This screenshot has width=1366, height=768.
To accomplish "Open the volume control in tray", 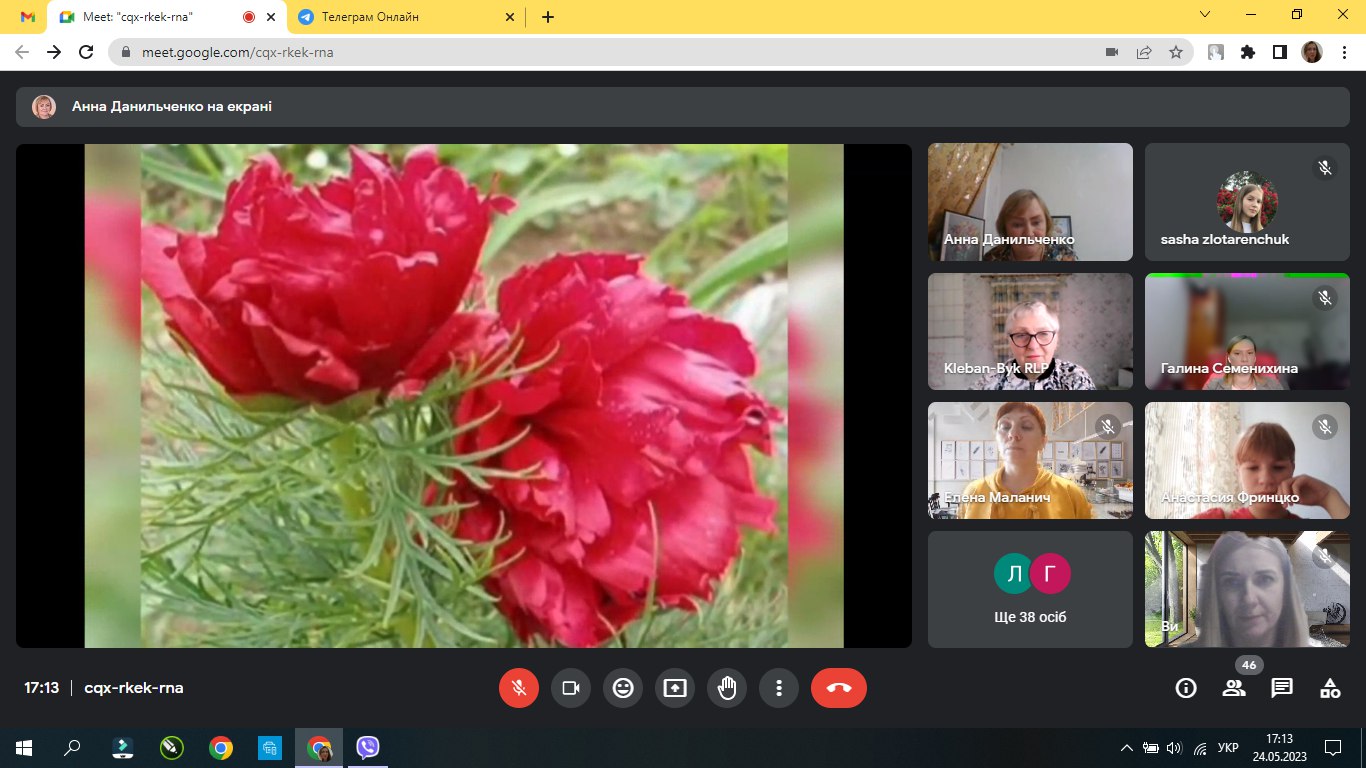I will (x=1174, y=747).
